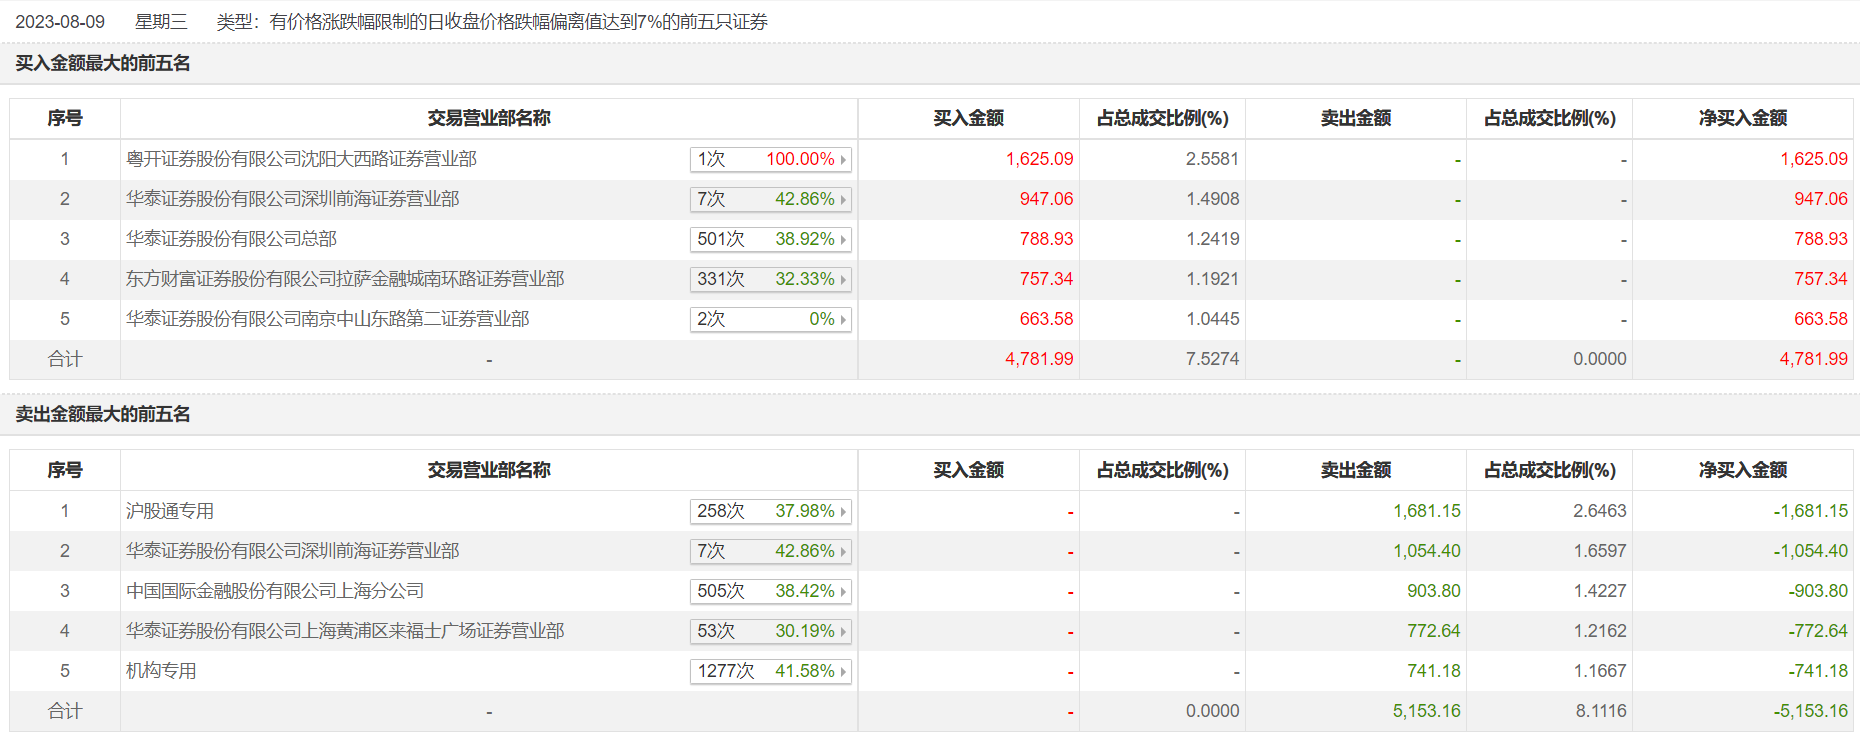Click 华泰证券深圳前海证券营业部 in the buy table
Screen dimensions: 1860x736
292,199
